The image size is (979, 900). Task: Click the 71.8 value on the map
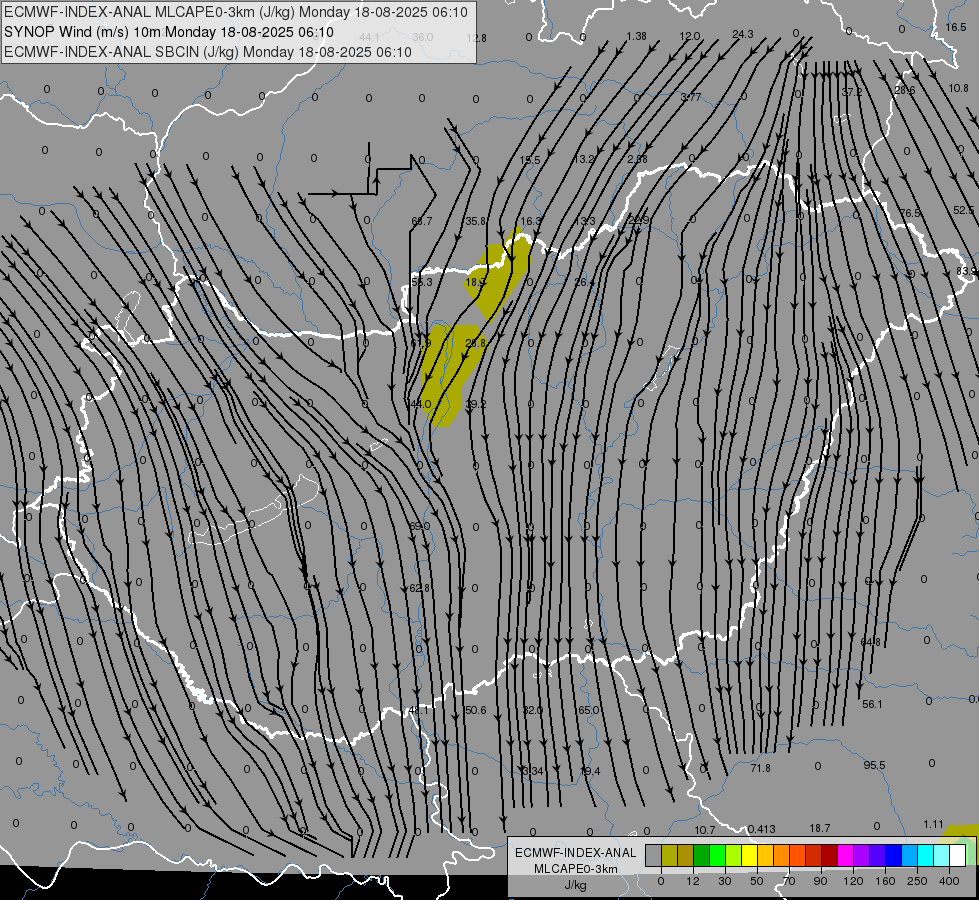760,768
